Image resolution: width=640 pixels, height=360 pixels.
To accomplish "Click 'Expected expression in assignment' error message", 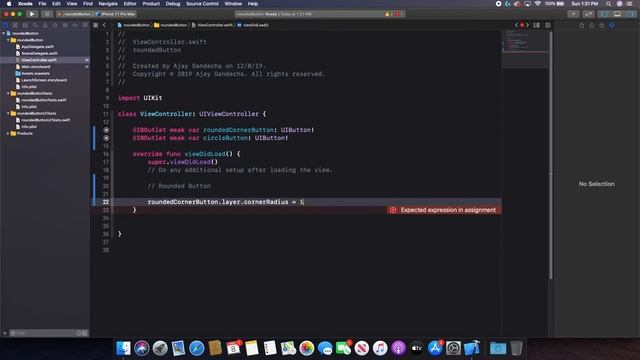I will (448, 210).
